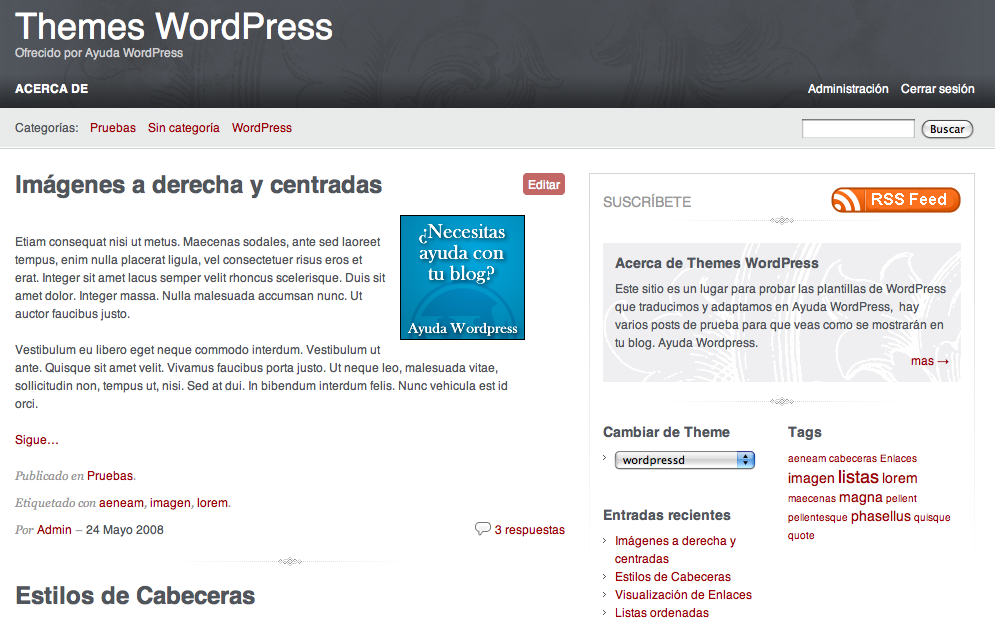This screenshot has width=995, height=624.
Task: Click the Ayuda Wordpress blue banner image
Action: 462,277
